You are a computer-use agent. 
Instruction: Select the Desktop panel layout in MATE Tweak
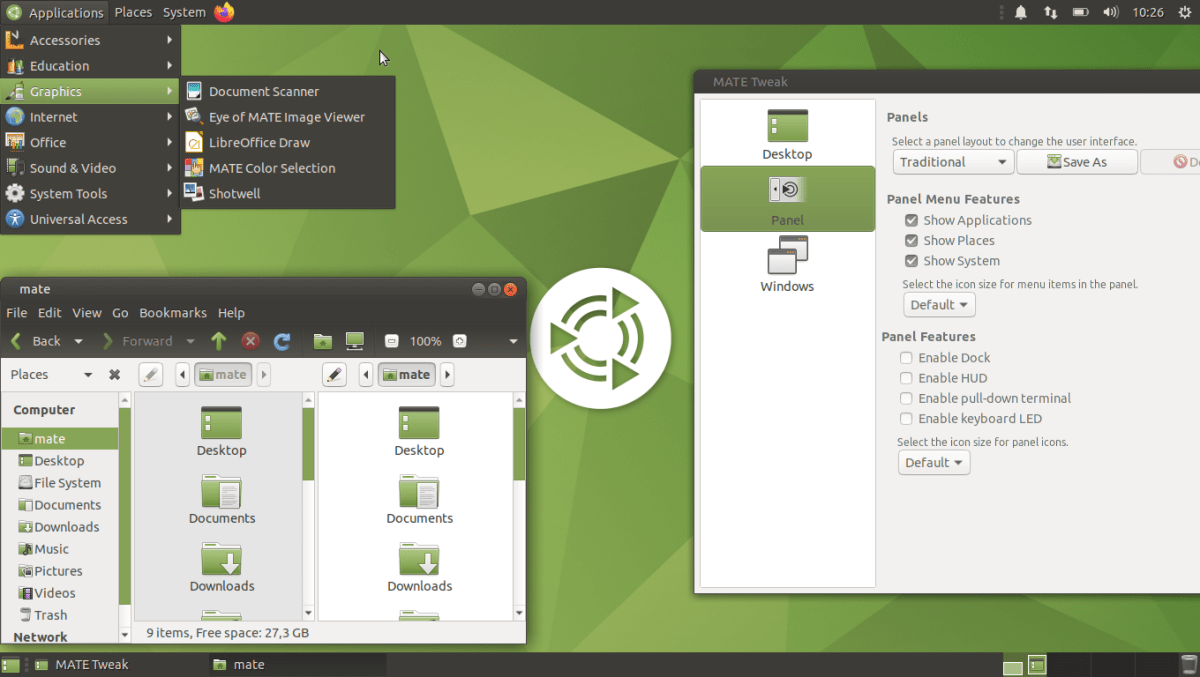pyautogui.click(x=786, y=133)
